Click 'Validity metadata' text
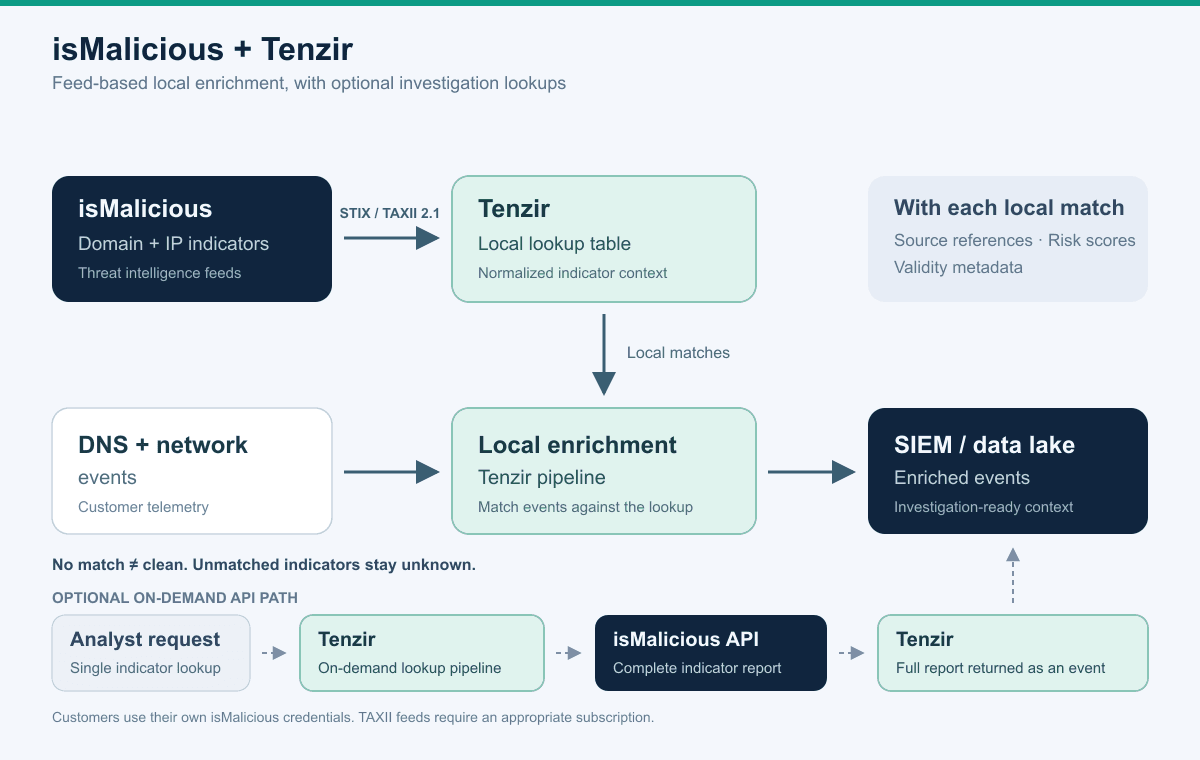This screenshot has height=760, width=1200. 958,267
